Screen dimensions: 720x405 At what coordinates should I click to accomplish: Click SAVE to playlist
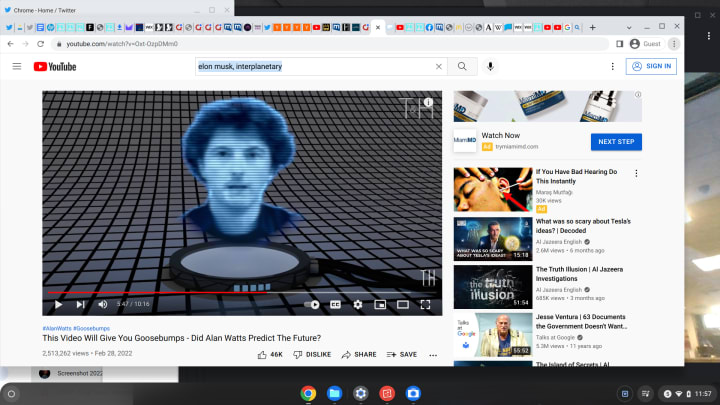[402, 354]
